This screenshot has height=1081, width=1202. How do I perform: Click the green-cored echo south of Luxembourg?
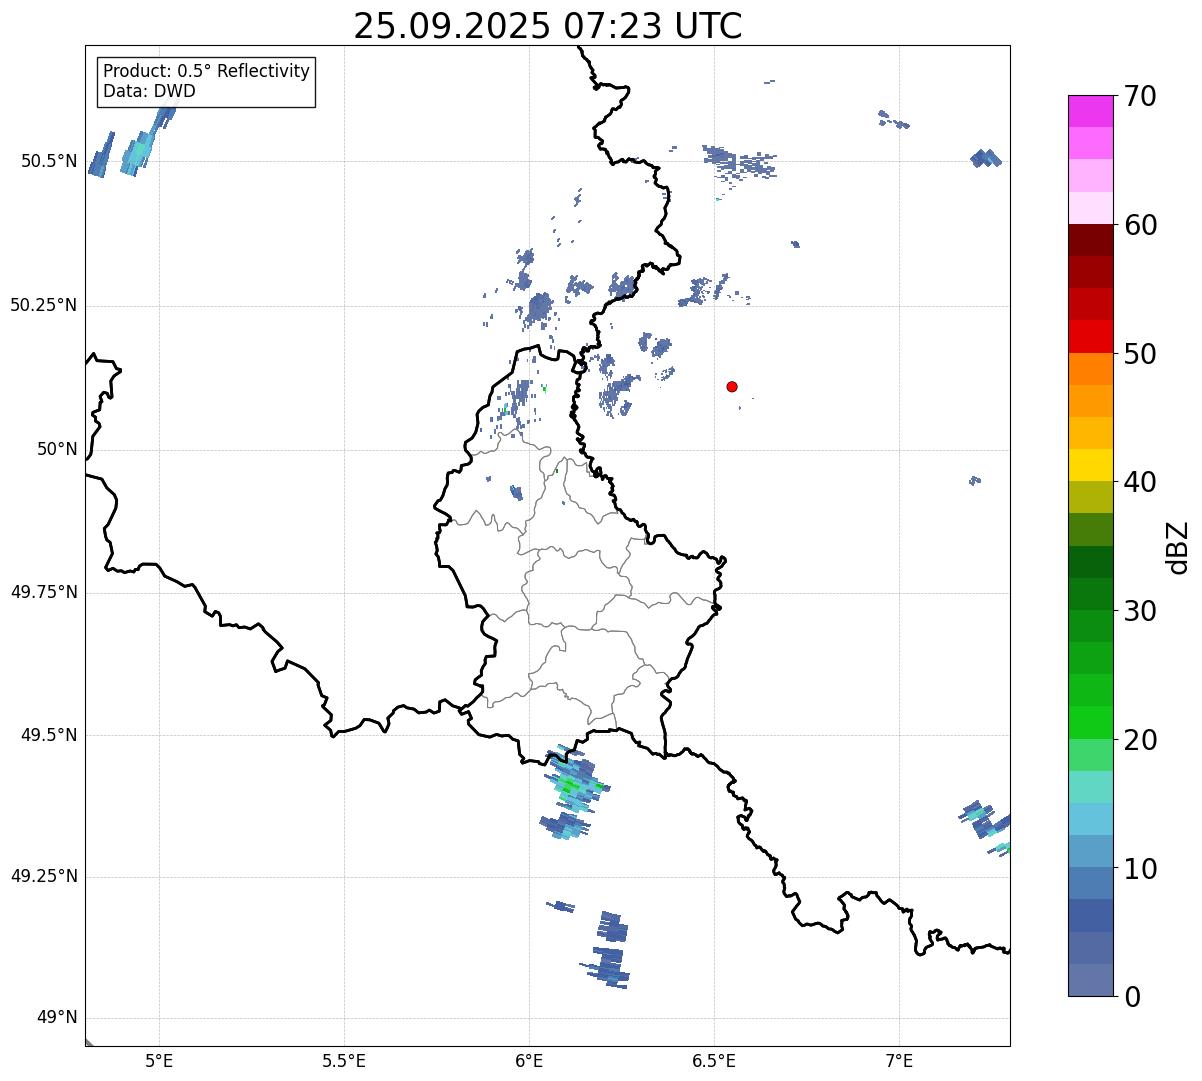(x=575, y=782)
